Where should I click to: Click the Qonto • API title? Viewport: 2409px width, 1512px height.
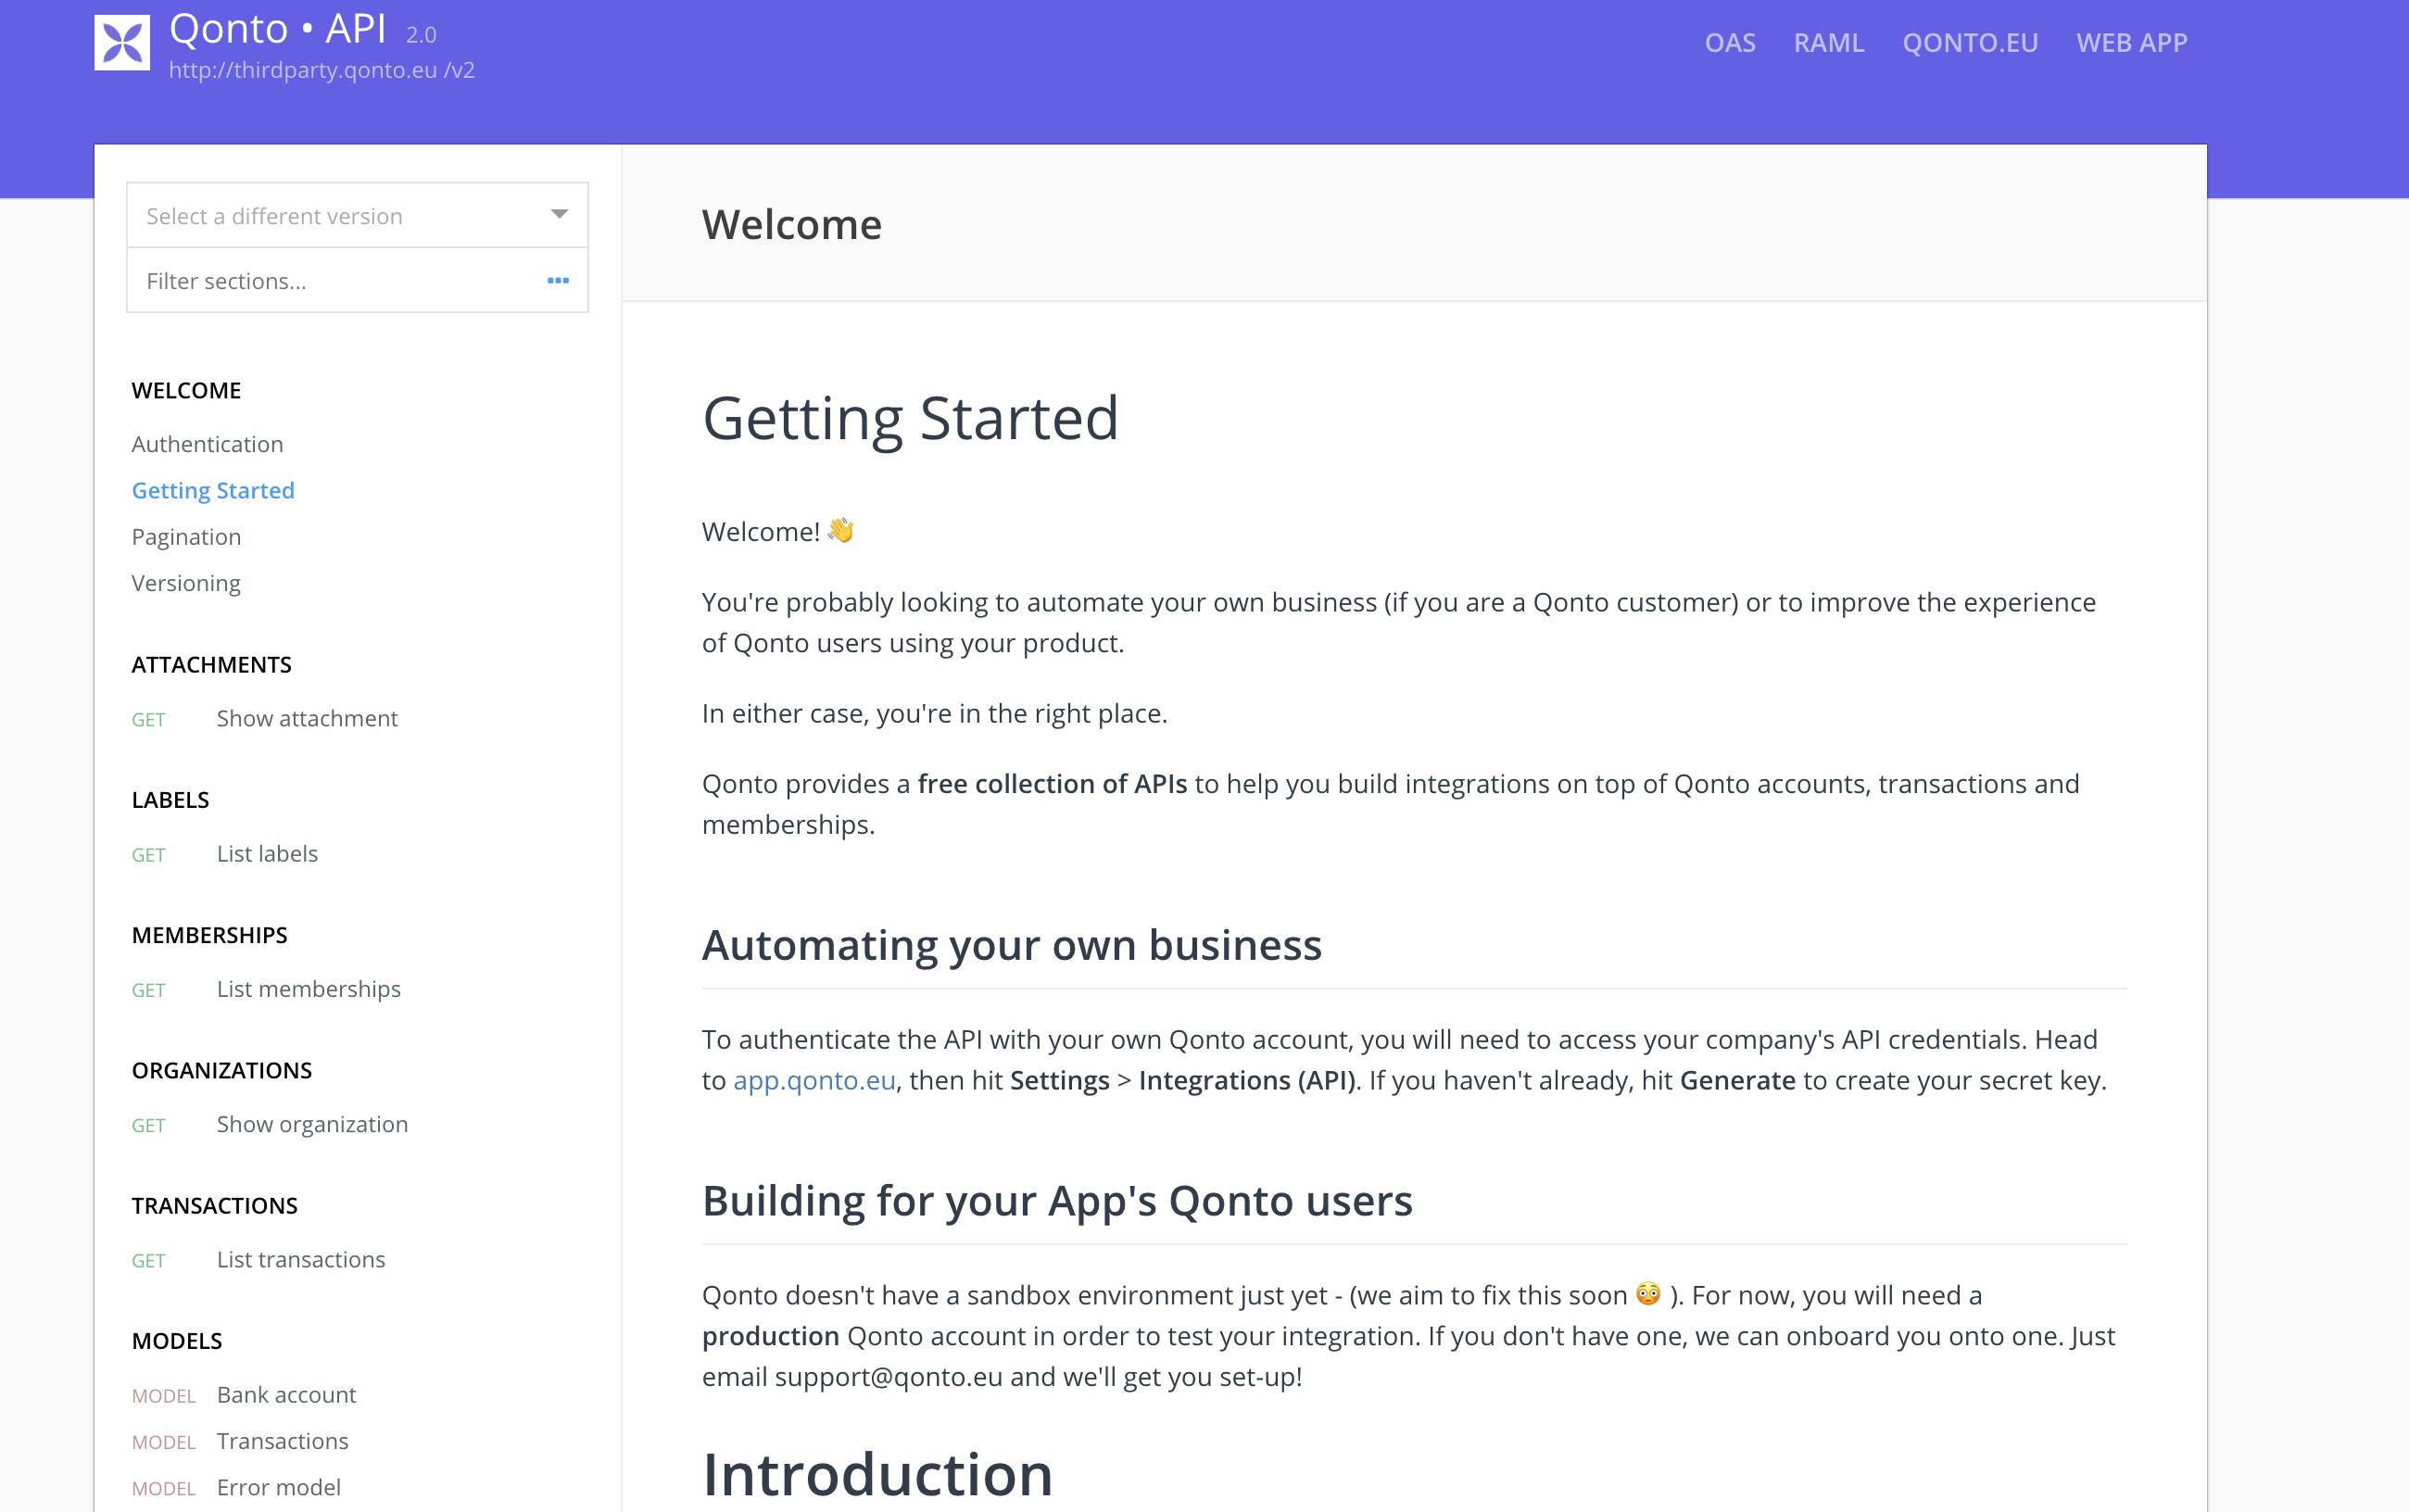click(277, 29)
